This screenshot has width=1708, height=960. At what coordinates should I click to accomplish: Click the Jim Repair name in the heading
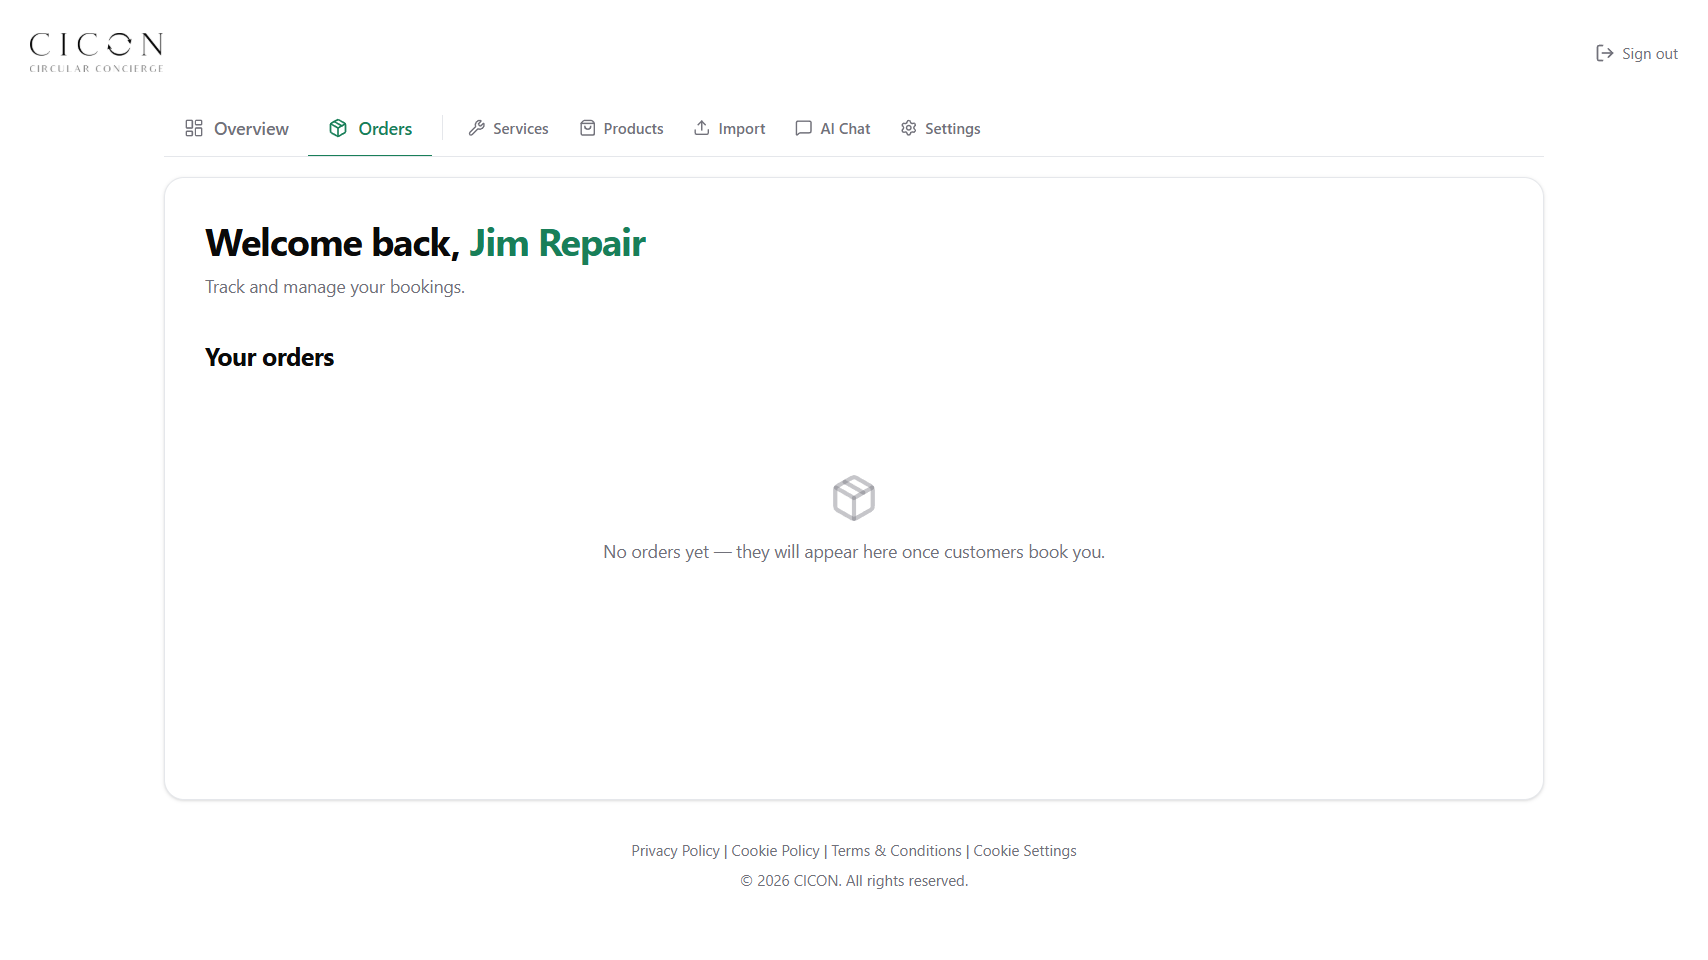(x=558, y=243)
